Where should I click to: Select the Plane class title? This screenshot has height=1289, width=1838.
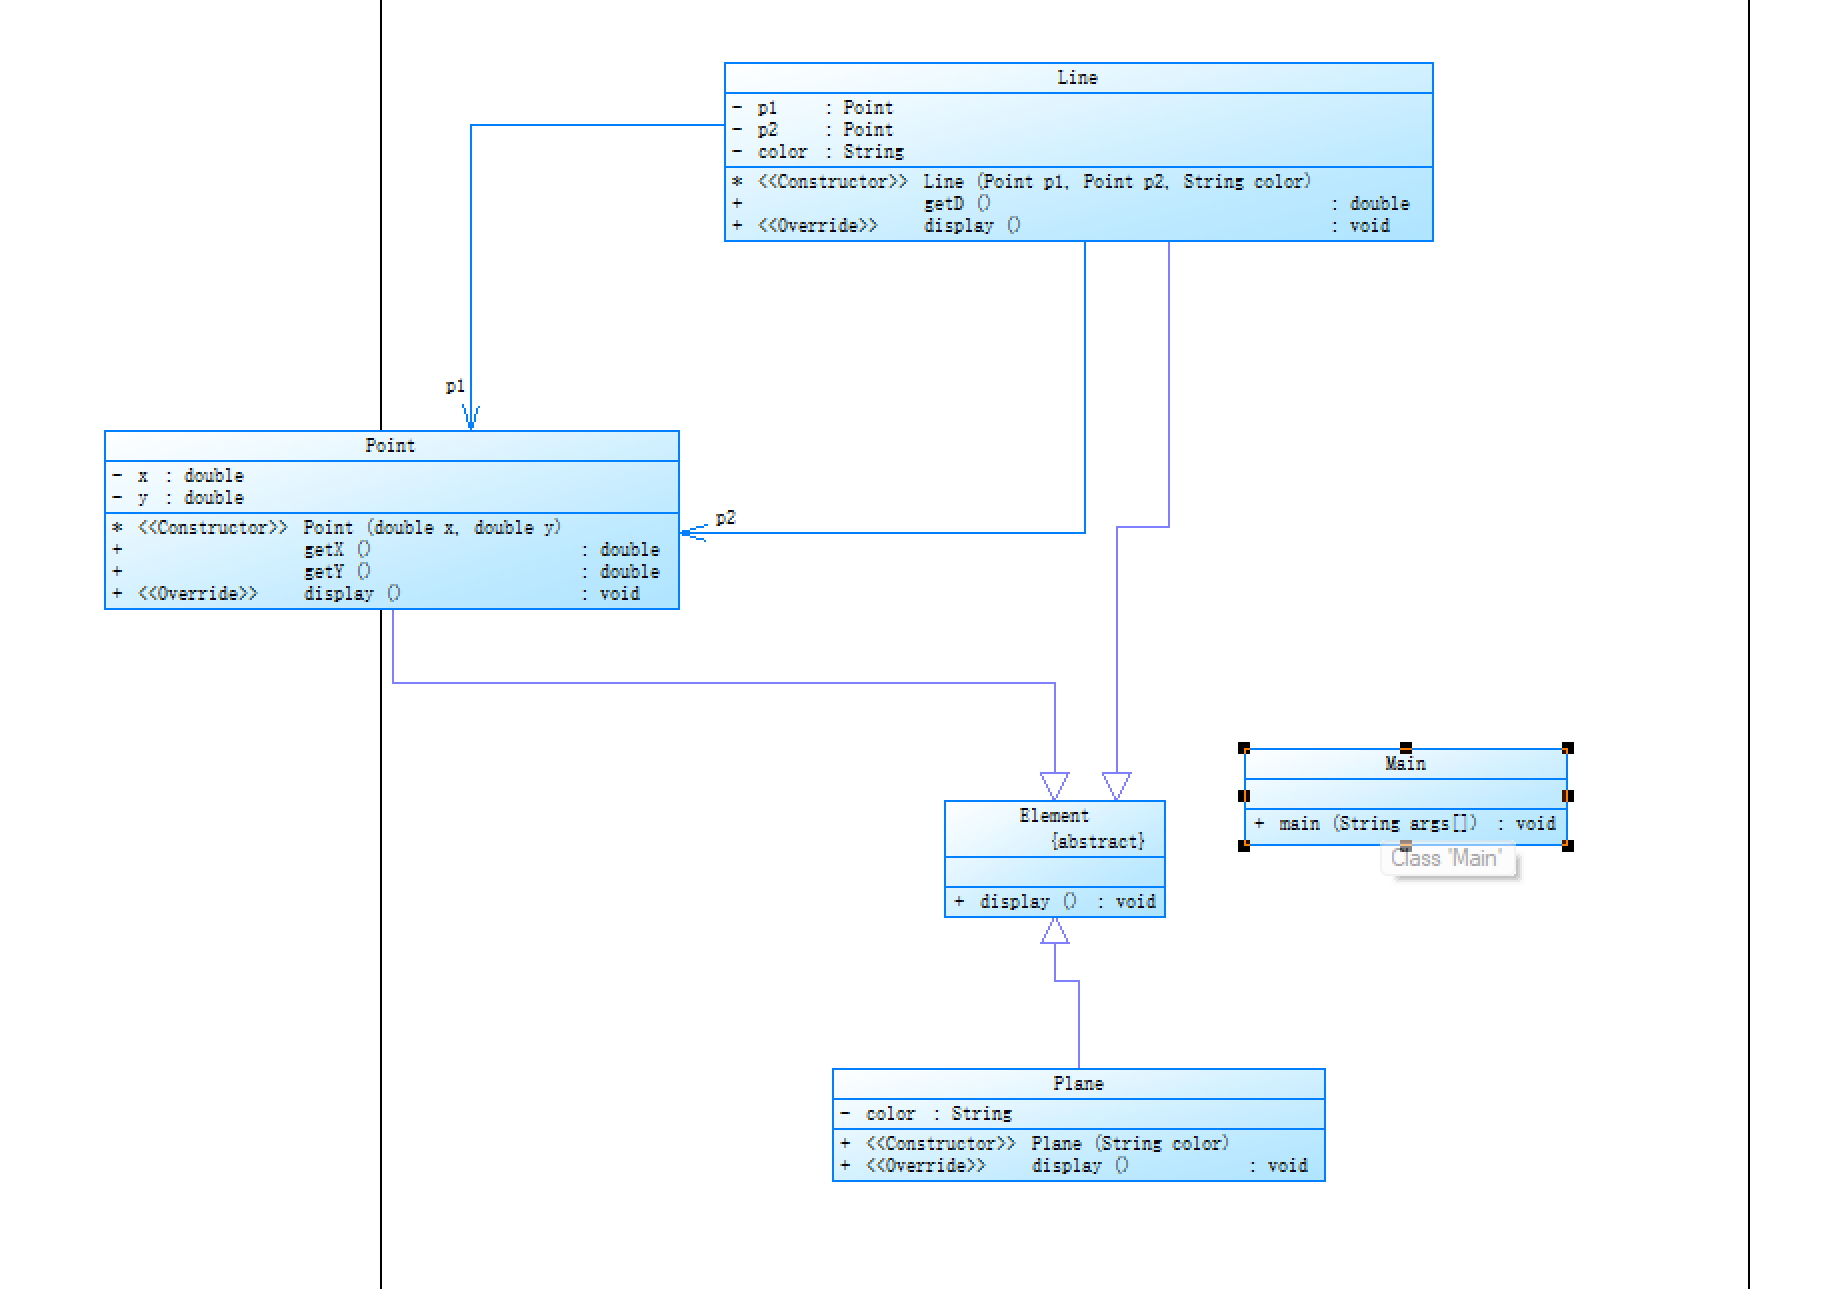tap(1078, 1084)
